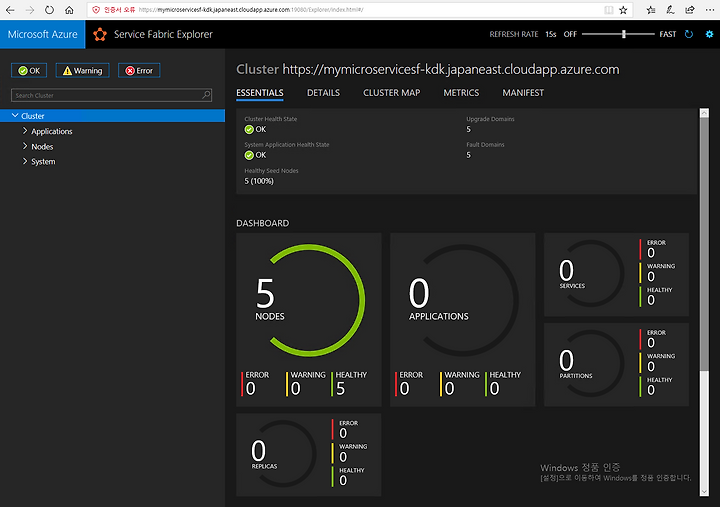
Task: Click the cluster URL heading text
Action: click(451, 69)
